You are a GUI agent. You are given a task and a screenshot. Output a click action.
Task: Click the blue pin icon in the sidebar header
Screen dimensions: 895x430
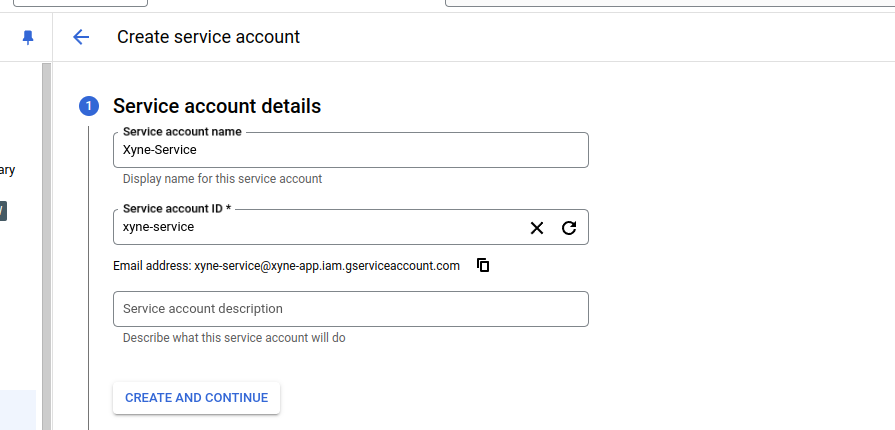tap(27, 37)
